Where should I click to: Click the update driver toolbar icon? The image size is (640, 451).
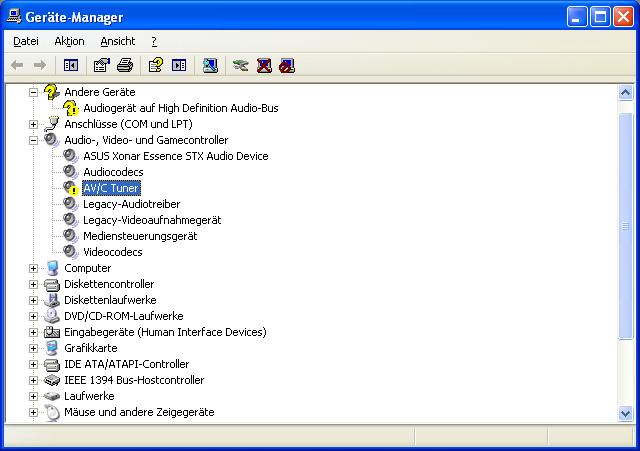click(240, 65)
